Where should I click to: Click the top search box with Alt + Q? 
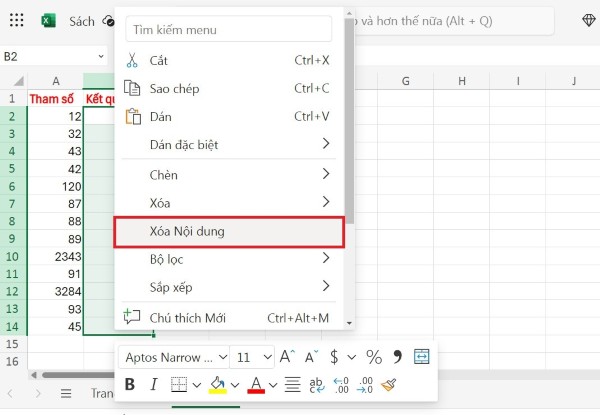click(453, 21)
